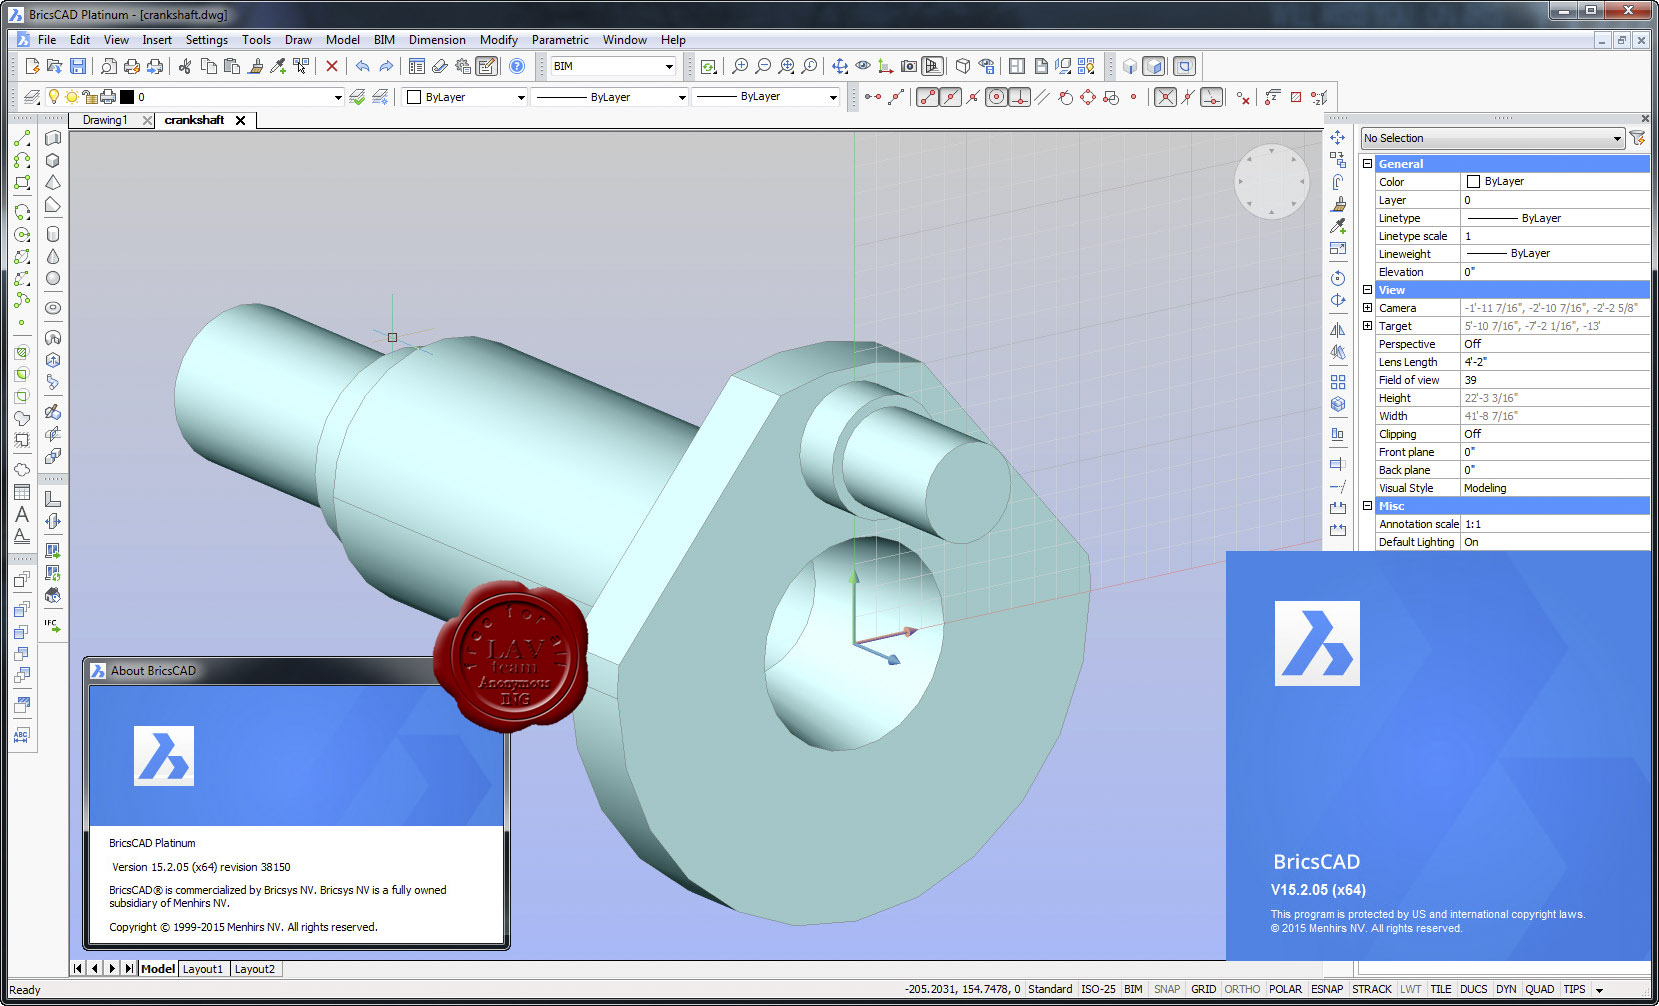Toggle STRACK in status bar
This screenshot has height=1006, width=1659.
point(1372,989)
